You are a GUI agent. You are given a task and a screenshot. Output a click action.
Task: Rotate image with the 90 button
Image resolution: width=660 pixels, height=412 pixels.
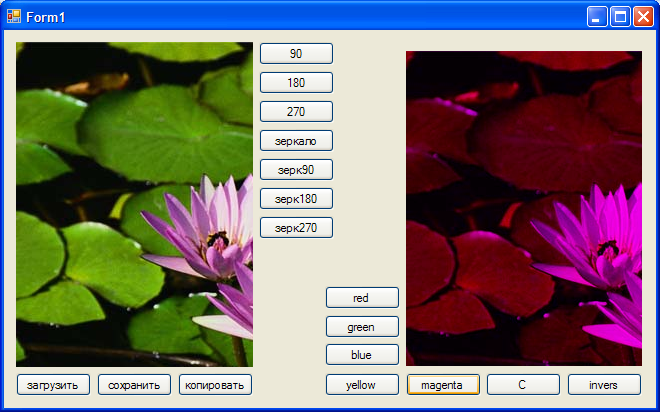coord(296,53)
